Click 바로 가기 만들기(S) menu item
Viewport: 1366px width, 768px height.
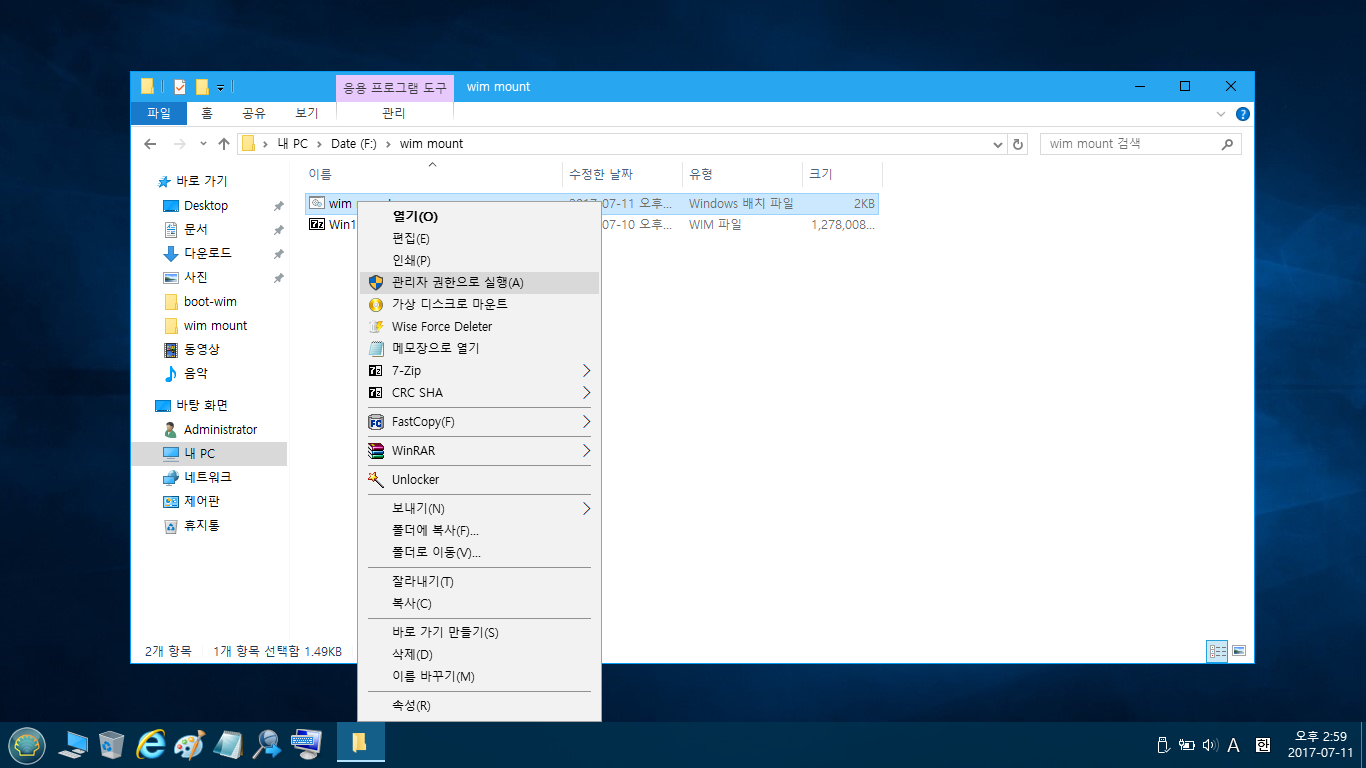coord(479,632)
